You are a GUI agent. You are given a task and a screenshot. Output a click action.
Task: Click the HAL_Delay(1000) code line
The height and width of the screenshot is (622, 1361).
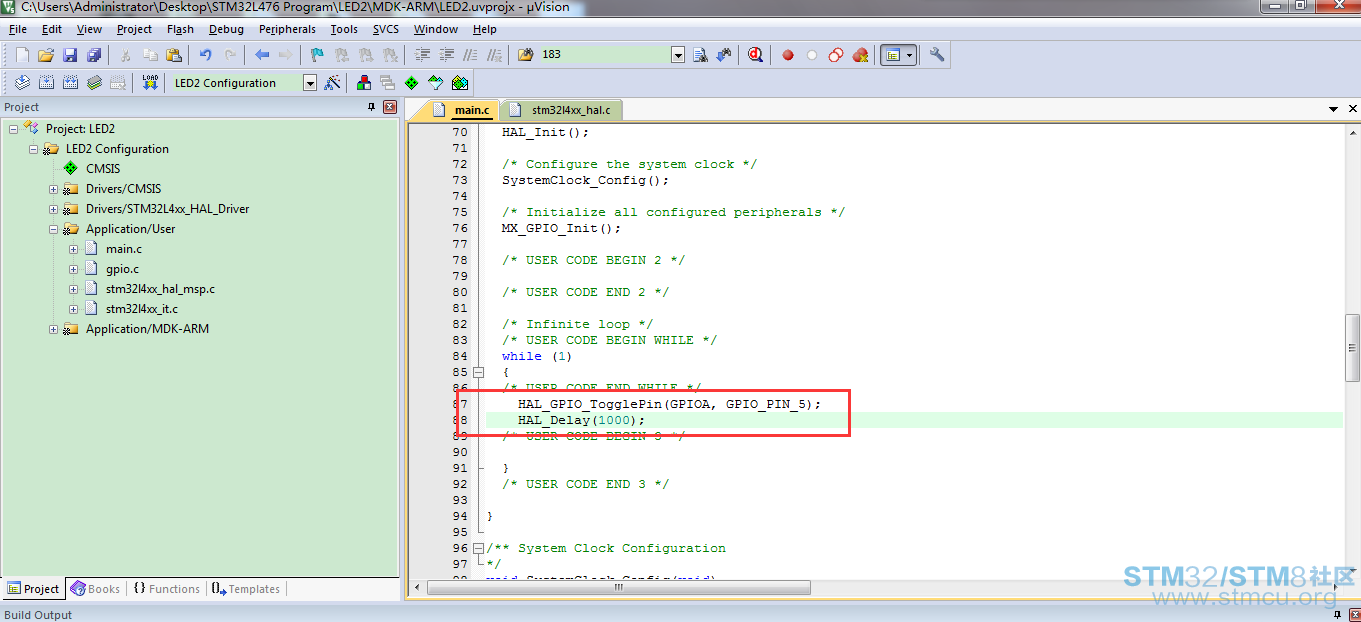(582, 420)
